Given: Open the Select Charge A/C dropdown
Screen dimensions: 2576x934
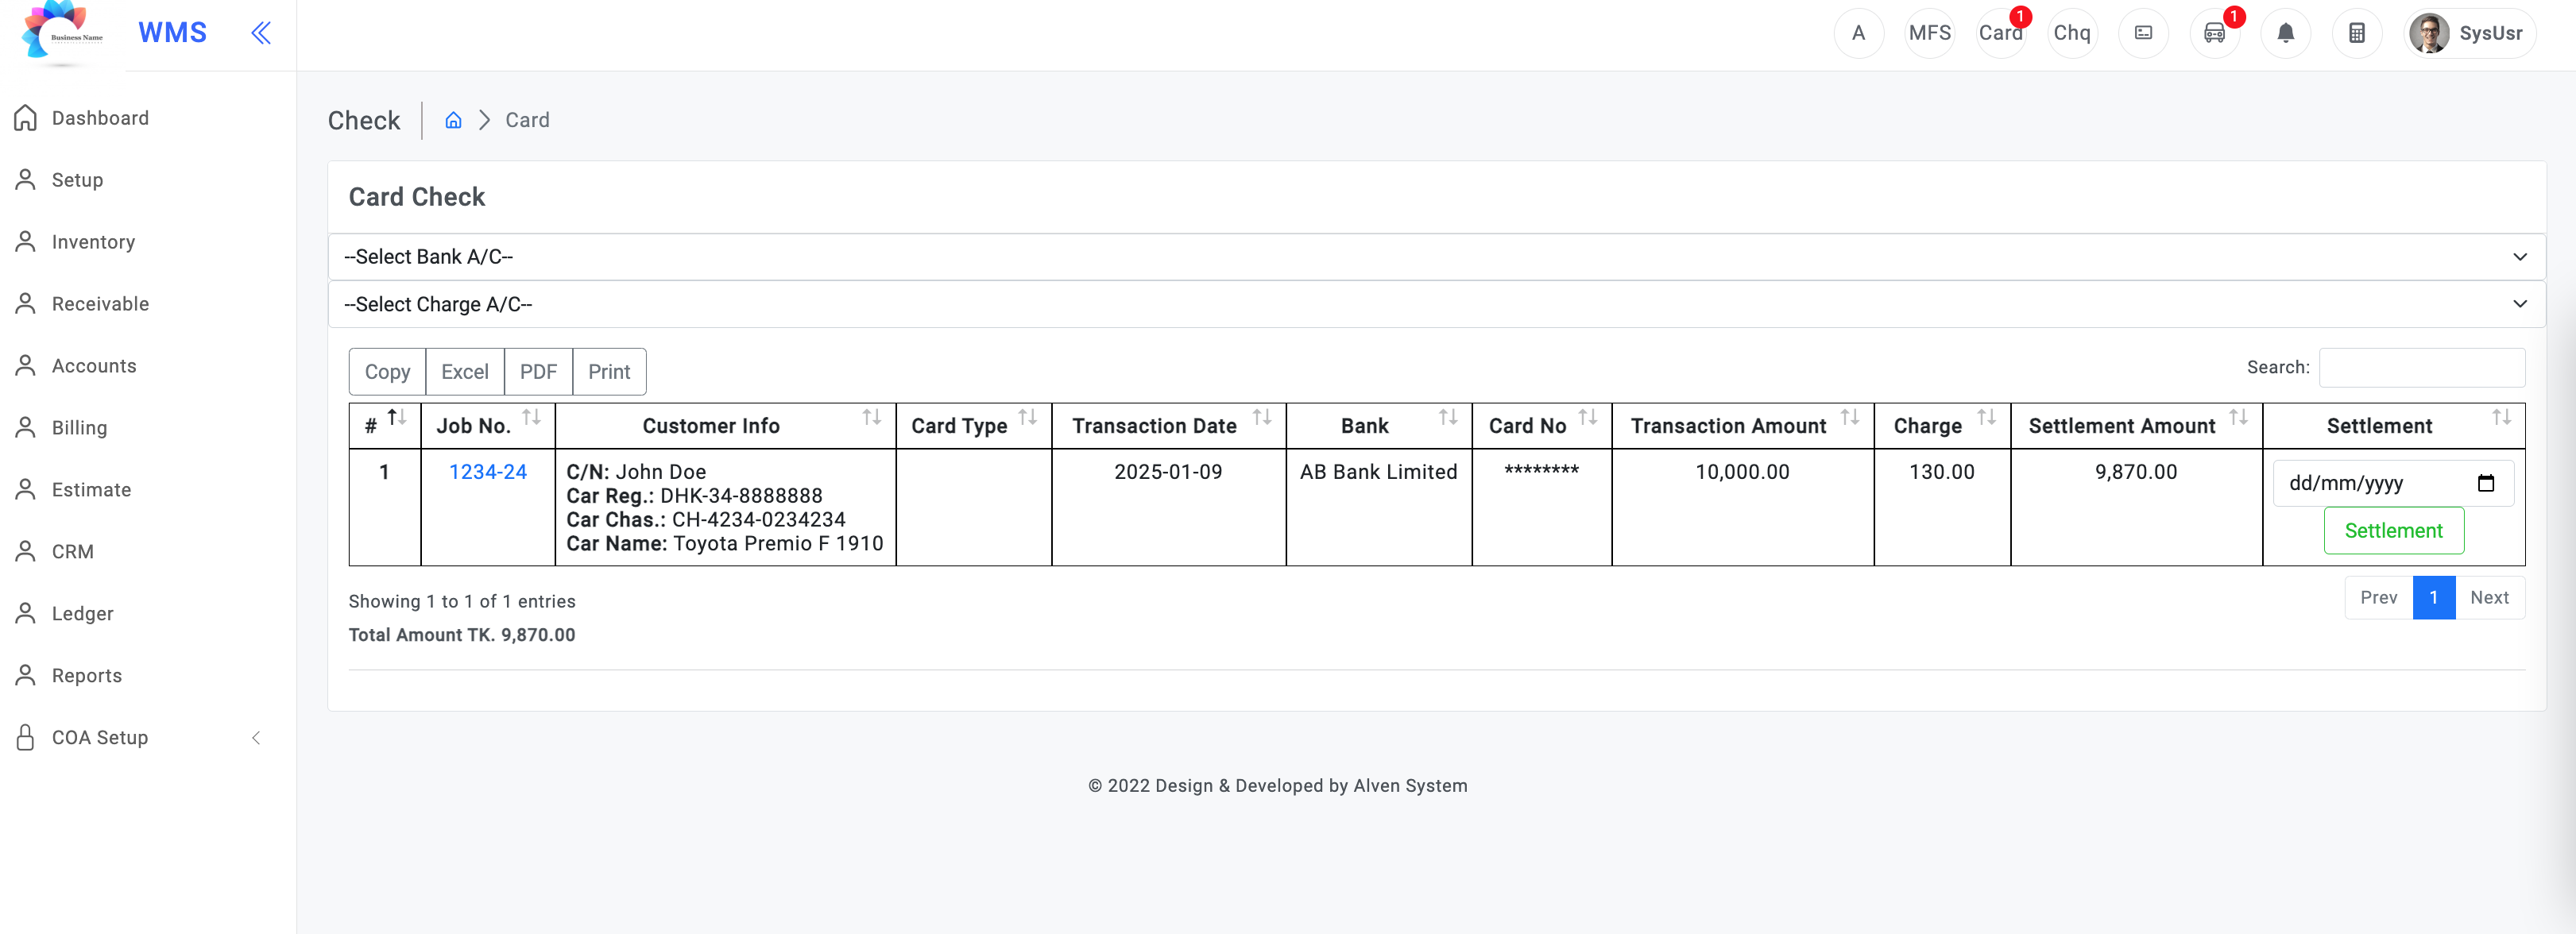Looking at the screenshot, I should (x=1436, y=304).
